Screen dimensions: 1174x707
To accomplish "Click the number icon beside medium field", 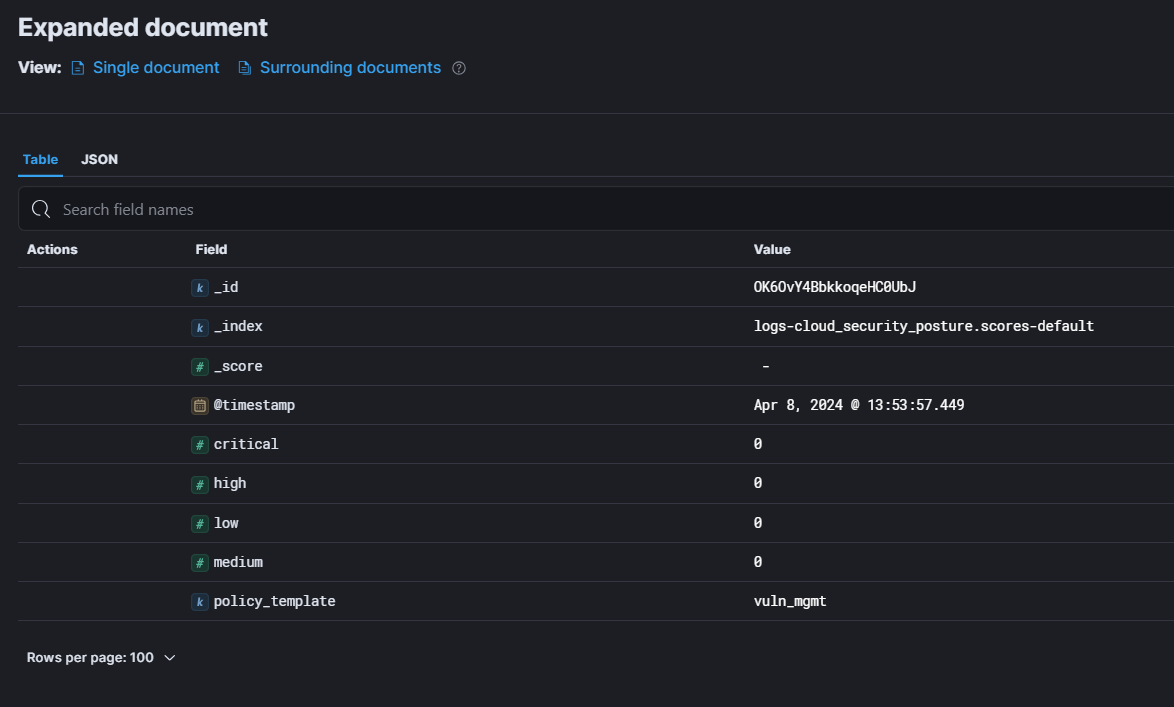I will tap(200, 563).
